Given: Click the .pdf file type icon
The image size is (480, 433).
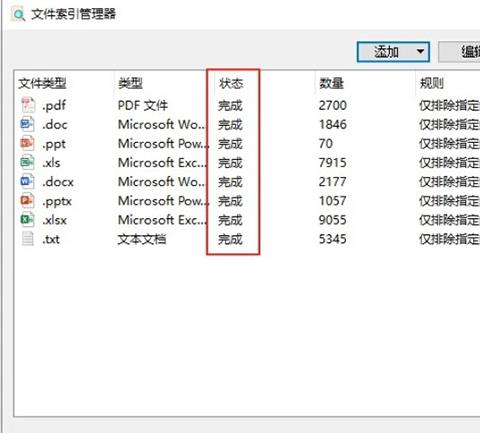Looking at the screenshot, I should [28, 105].
